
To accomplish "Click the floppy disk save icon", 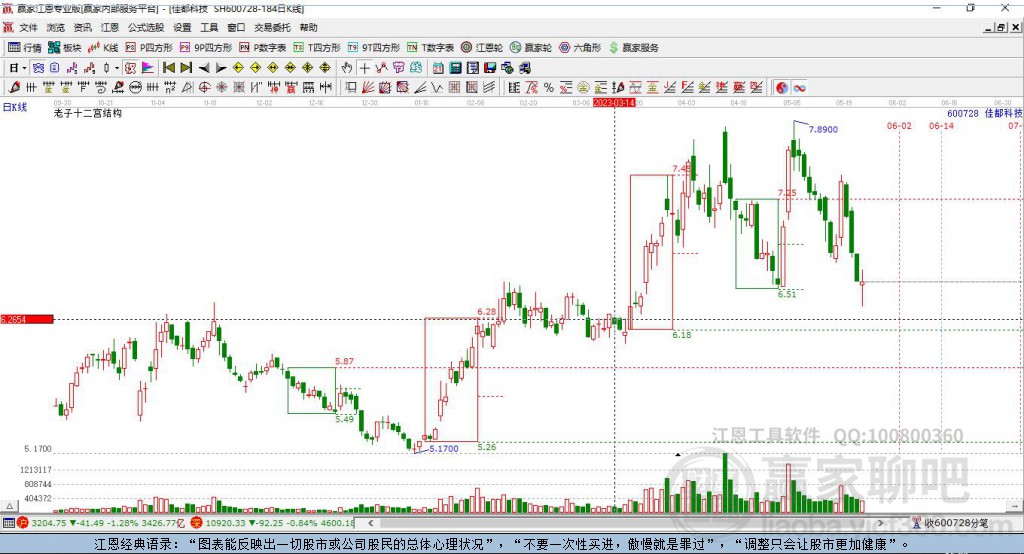I will coord(490,68).
